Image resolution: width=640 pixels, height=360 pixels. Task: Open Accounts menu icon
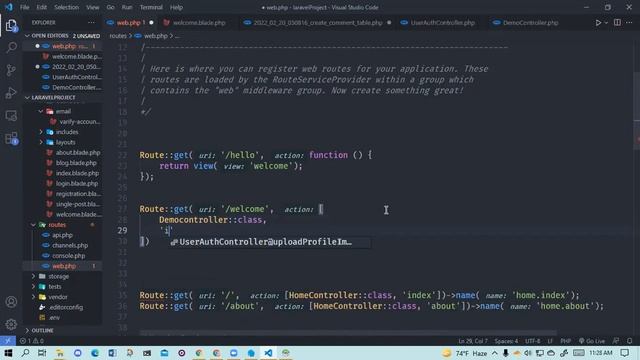click(x=11, y=302)
